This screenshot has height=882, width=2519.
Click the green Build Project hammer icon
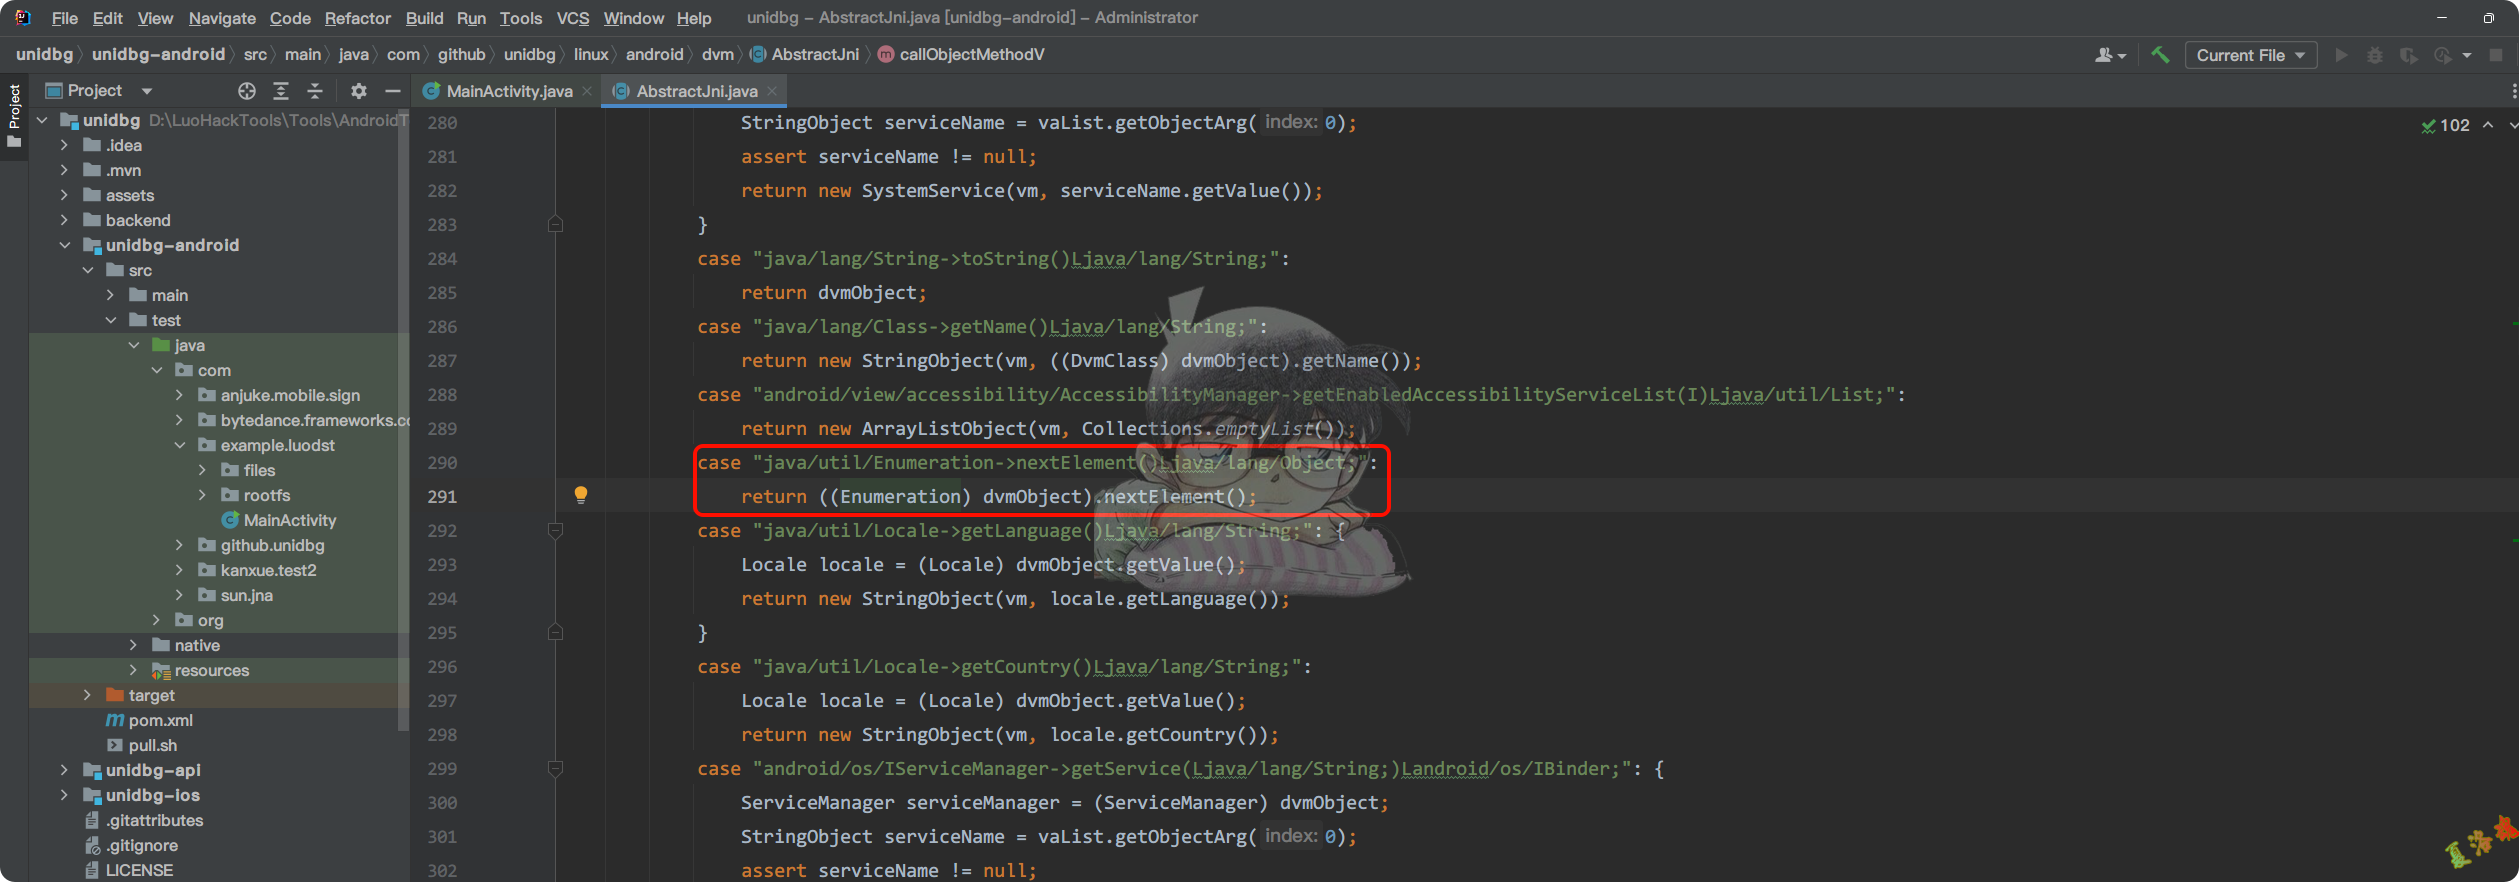coord(2160,55)
